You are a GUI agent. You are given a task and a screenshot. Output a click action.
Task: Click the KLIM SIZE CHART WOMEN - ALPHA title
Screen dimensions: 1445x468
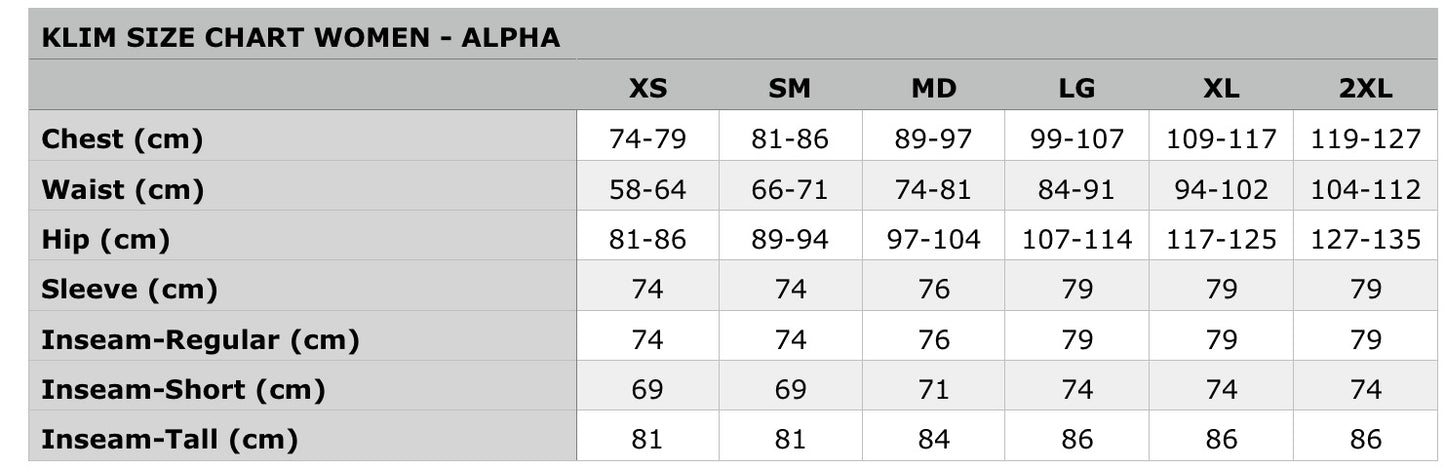(x=300, y=38)
